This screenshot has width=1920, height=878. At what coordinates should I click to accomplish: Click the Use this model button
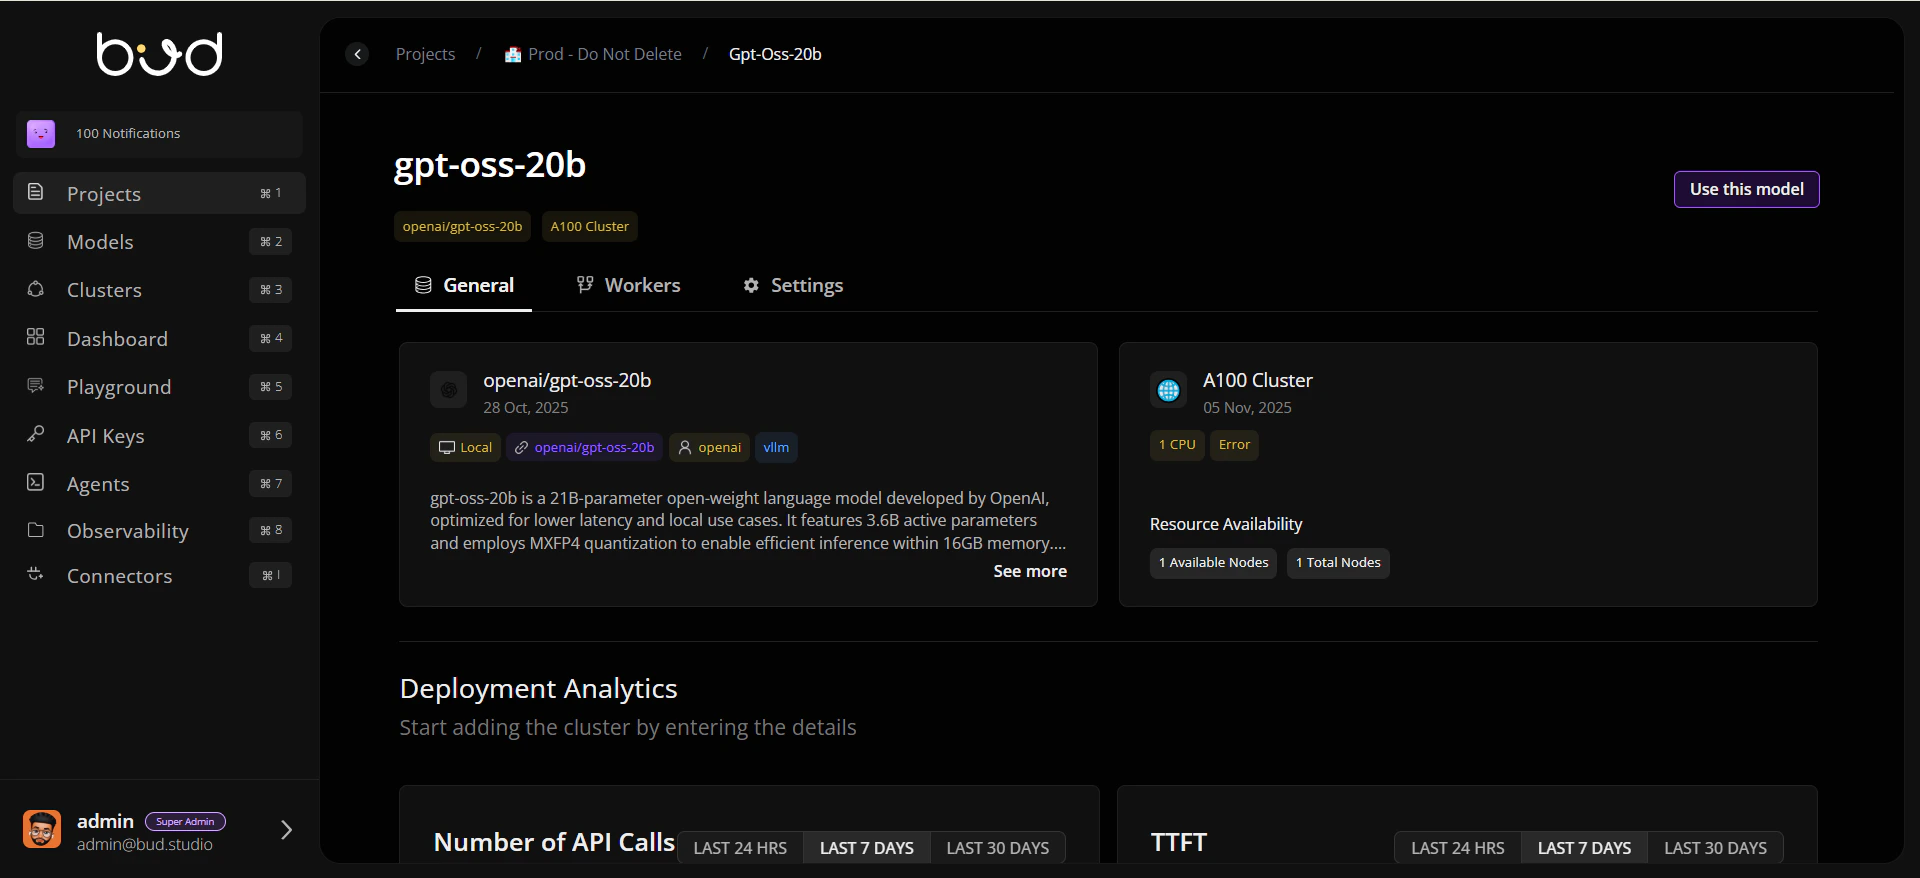(1746, 189)
